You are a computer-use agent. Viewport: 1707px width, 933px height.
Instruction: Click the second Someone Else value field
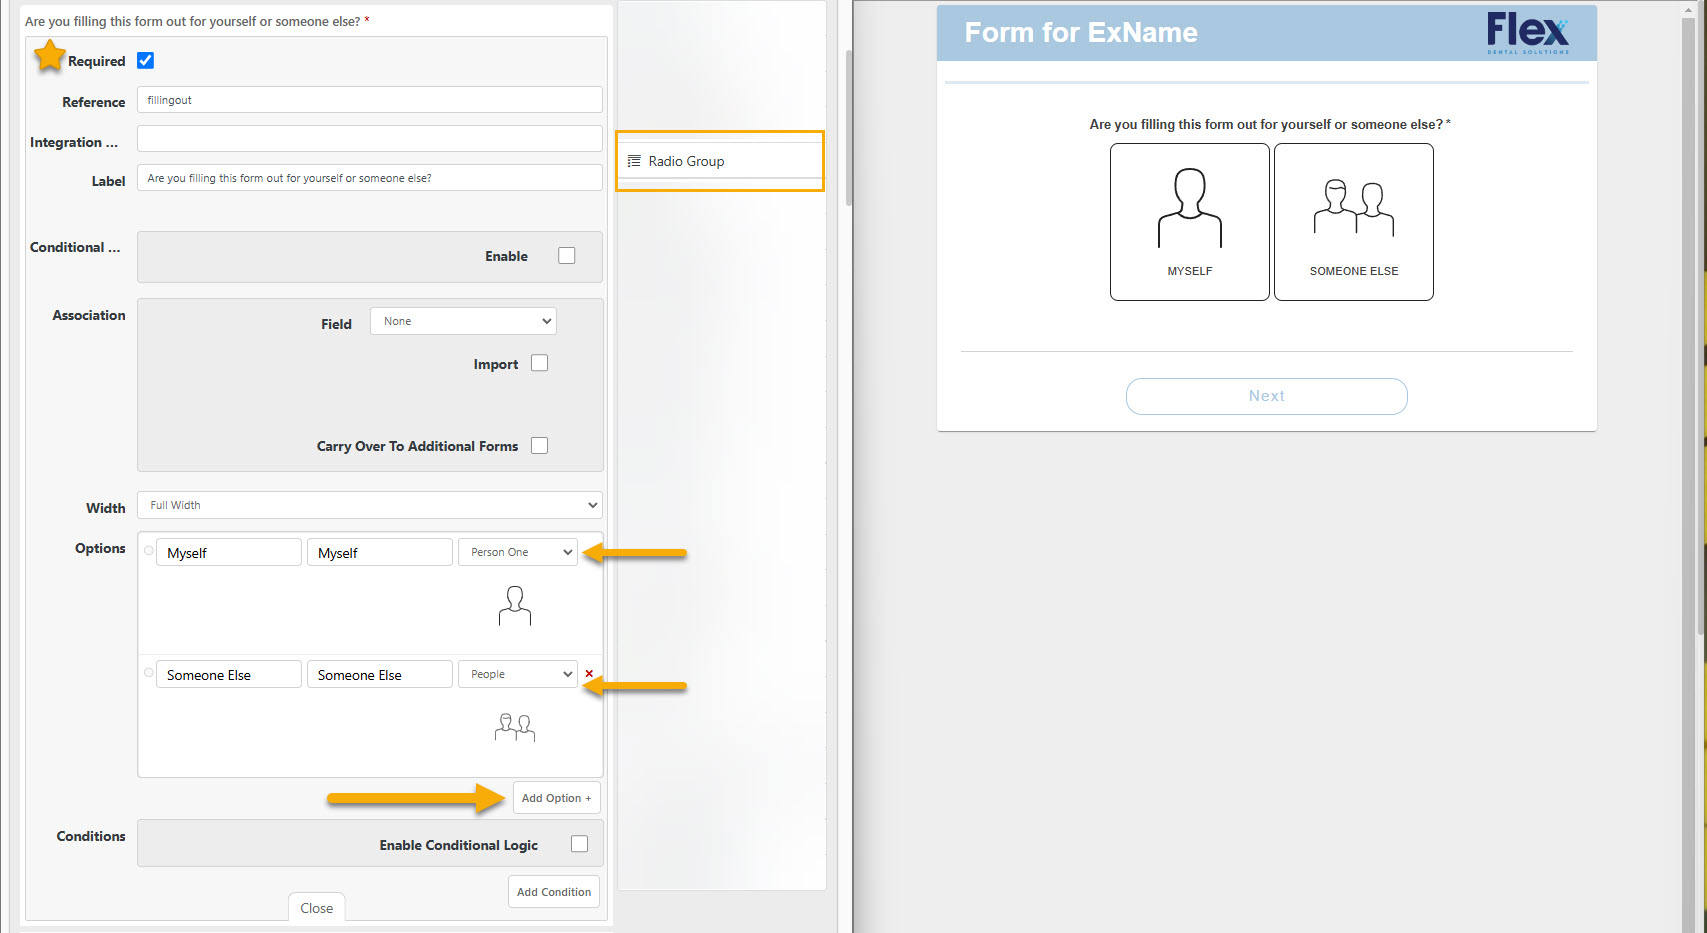coord(380,674)
